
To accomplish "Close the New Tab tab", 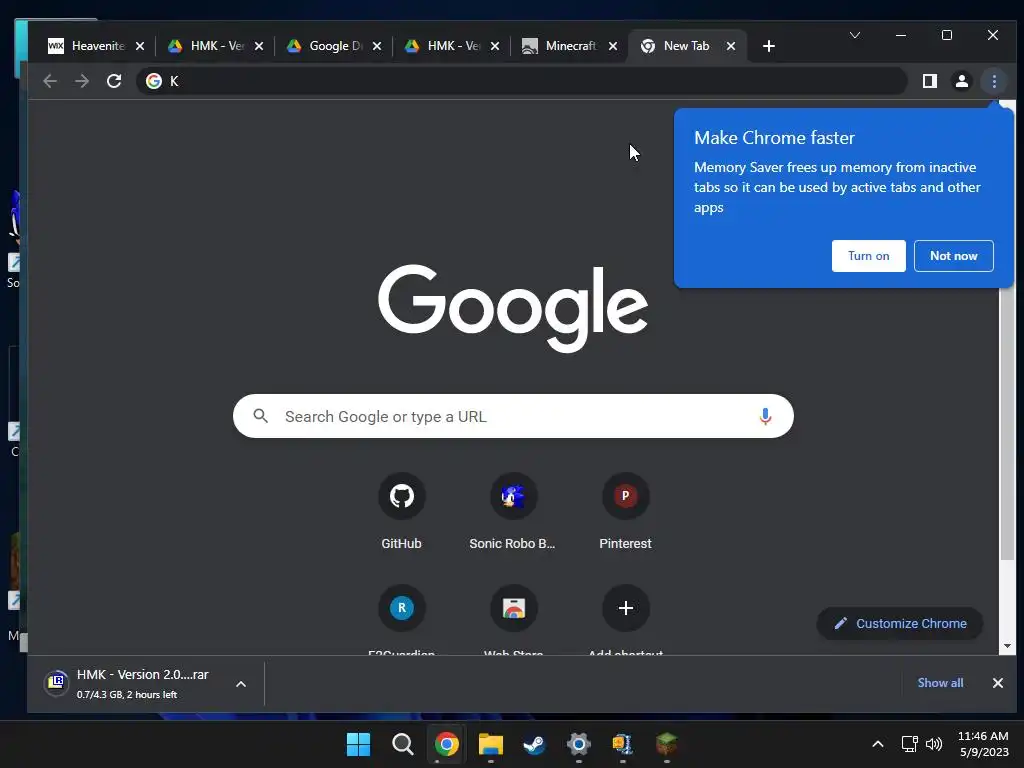I will pos(731,46).
